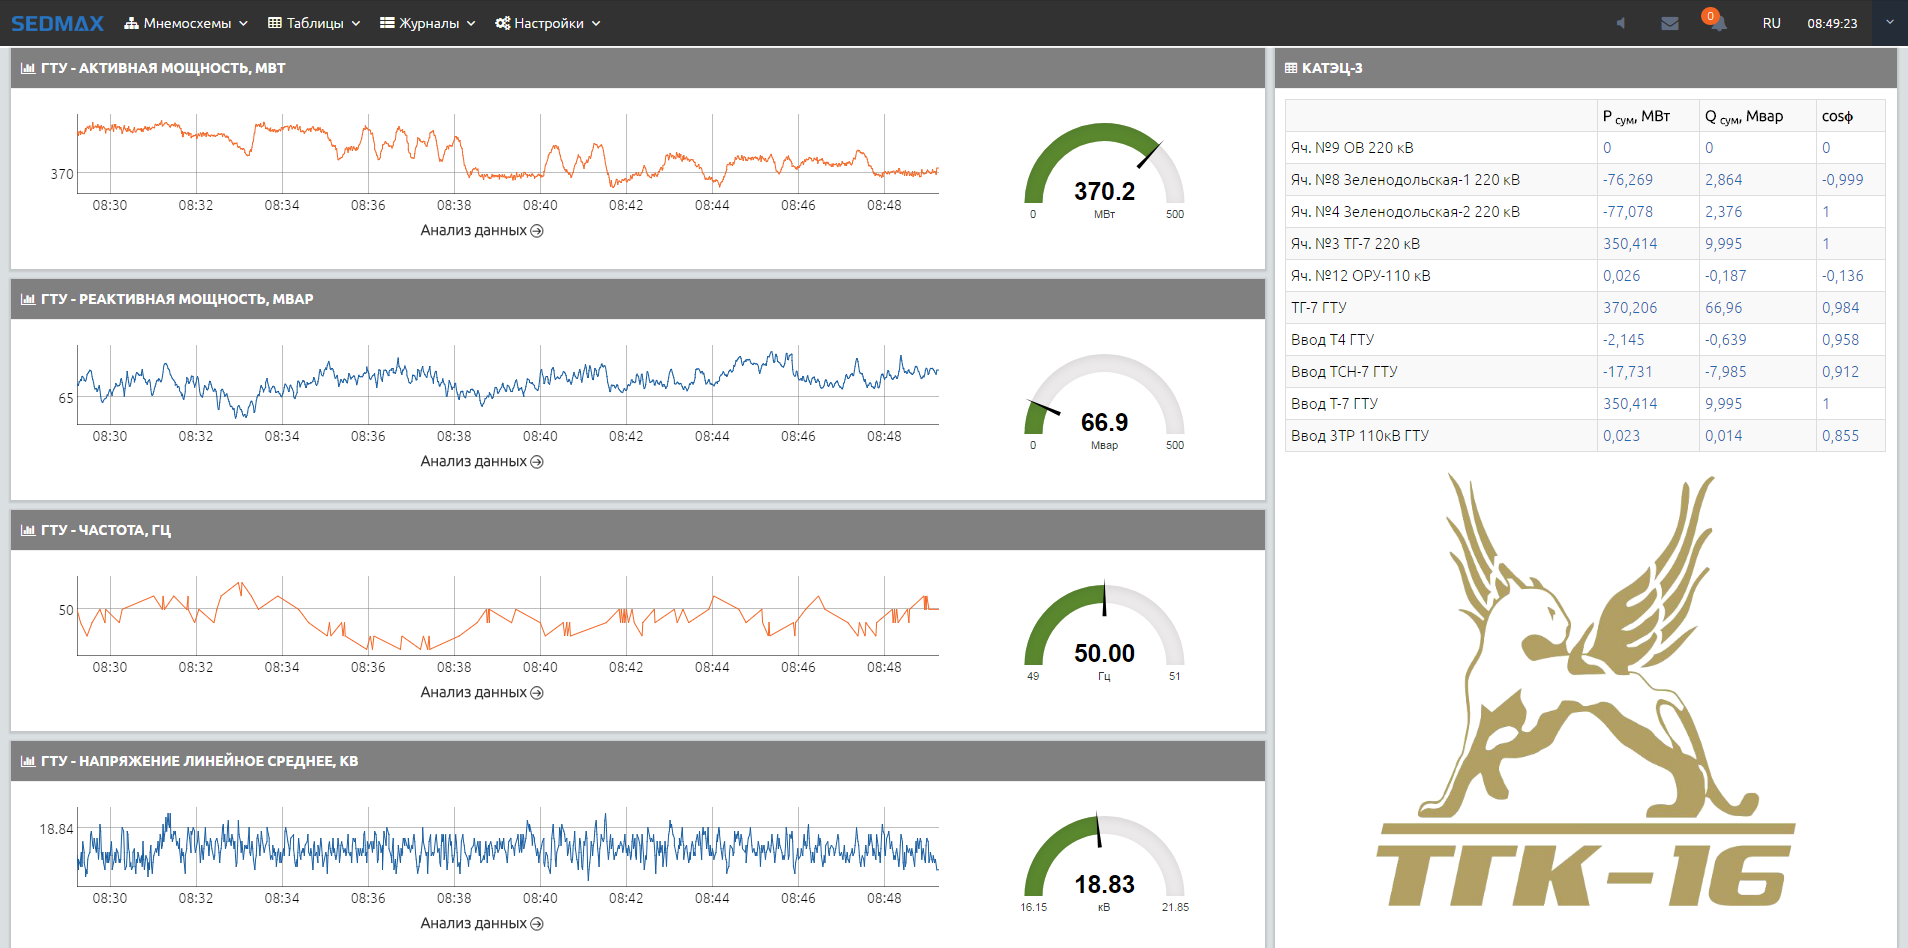Open Анализ данных for reactive power chart
Image resolution: width=1908 pixels, height=948 pixels.
481,461
